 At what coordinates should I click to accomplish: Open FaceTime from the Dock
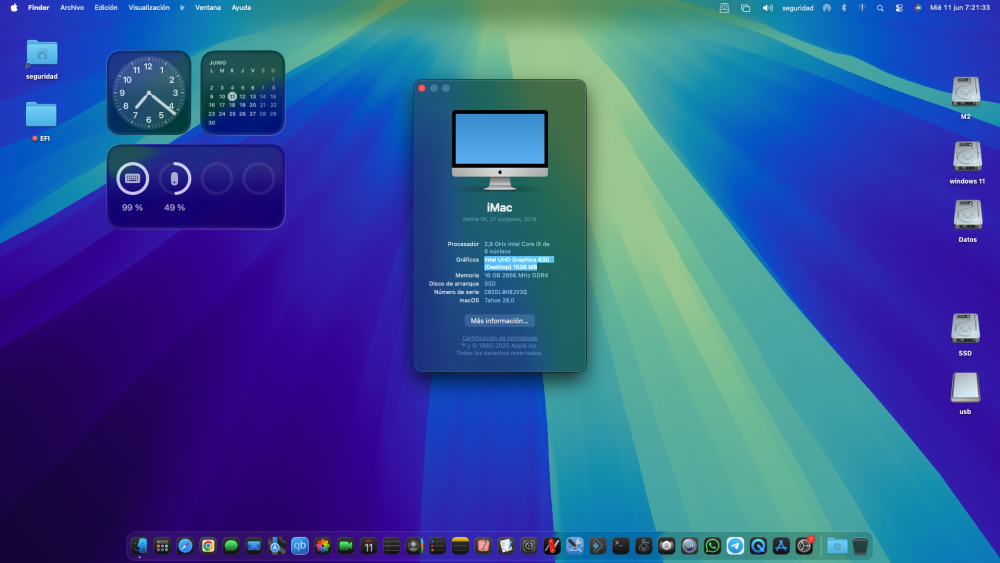[x=346, y=546]
